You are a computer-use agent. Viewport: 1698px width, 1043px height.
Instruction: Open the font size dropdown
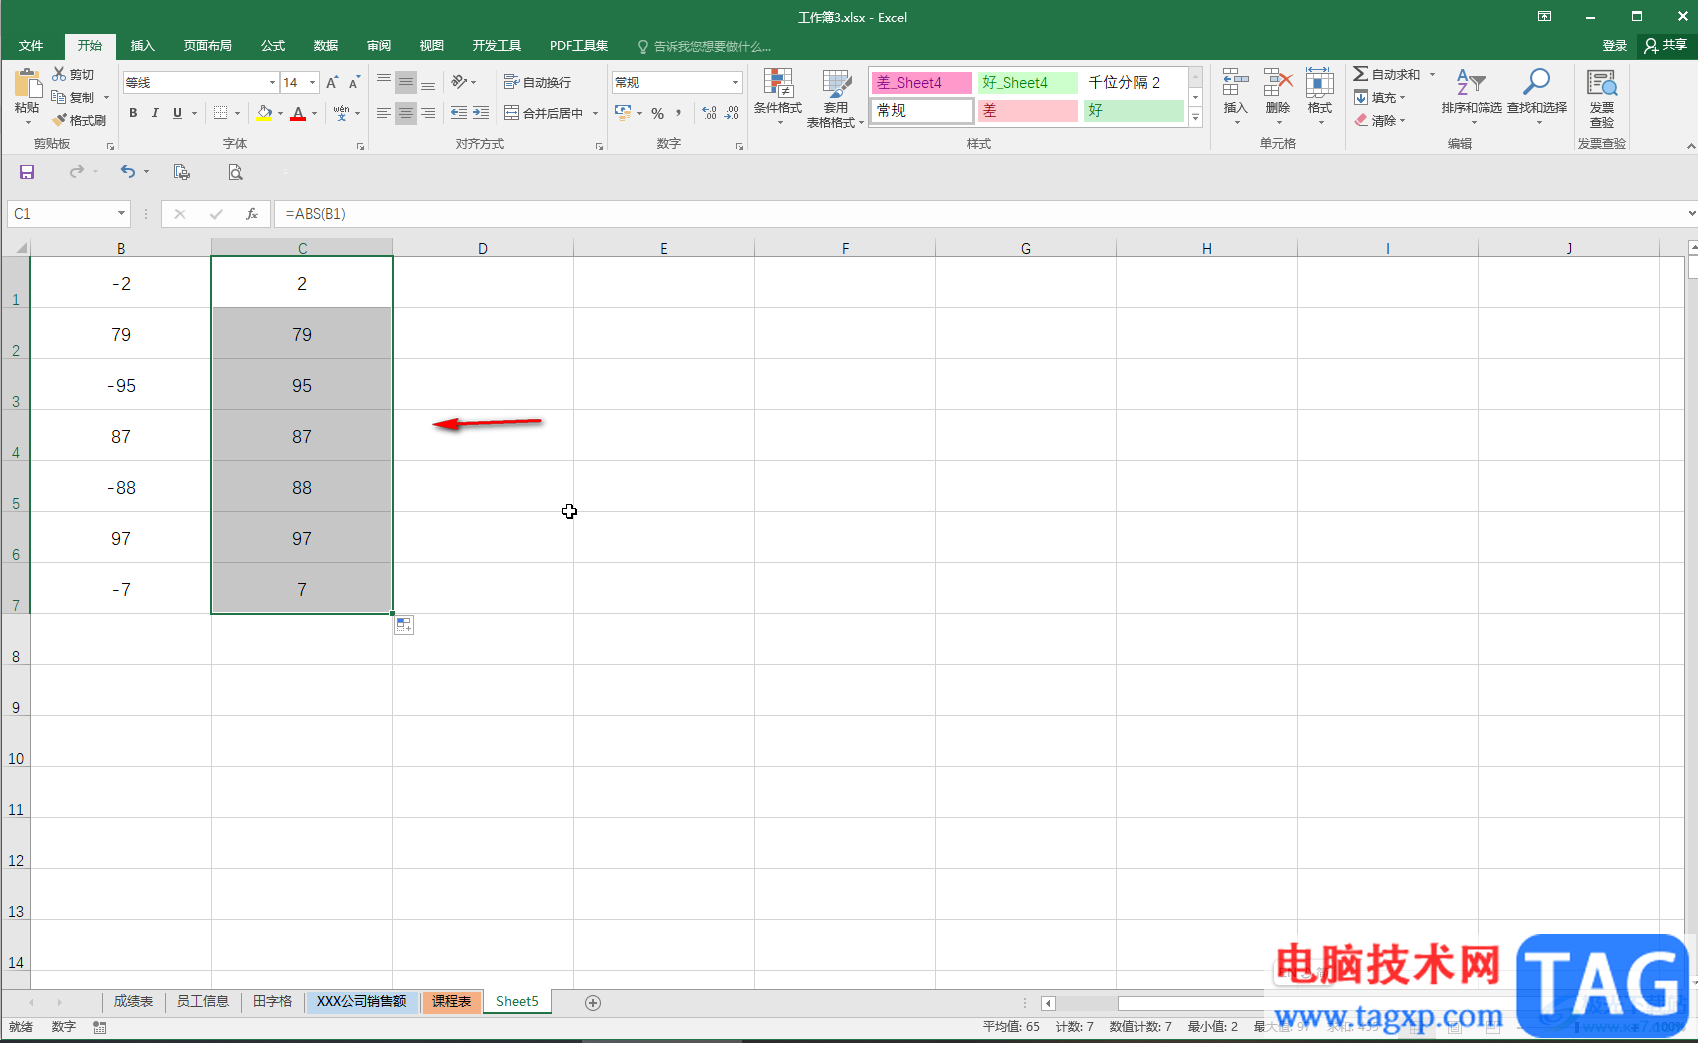coord(312,82)
